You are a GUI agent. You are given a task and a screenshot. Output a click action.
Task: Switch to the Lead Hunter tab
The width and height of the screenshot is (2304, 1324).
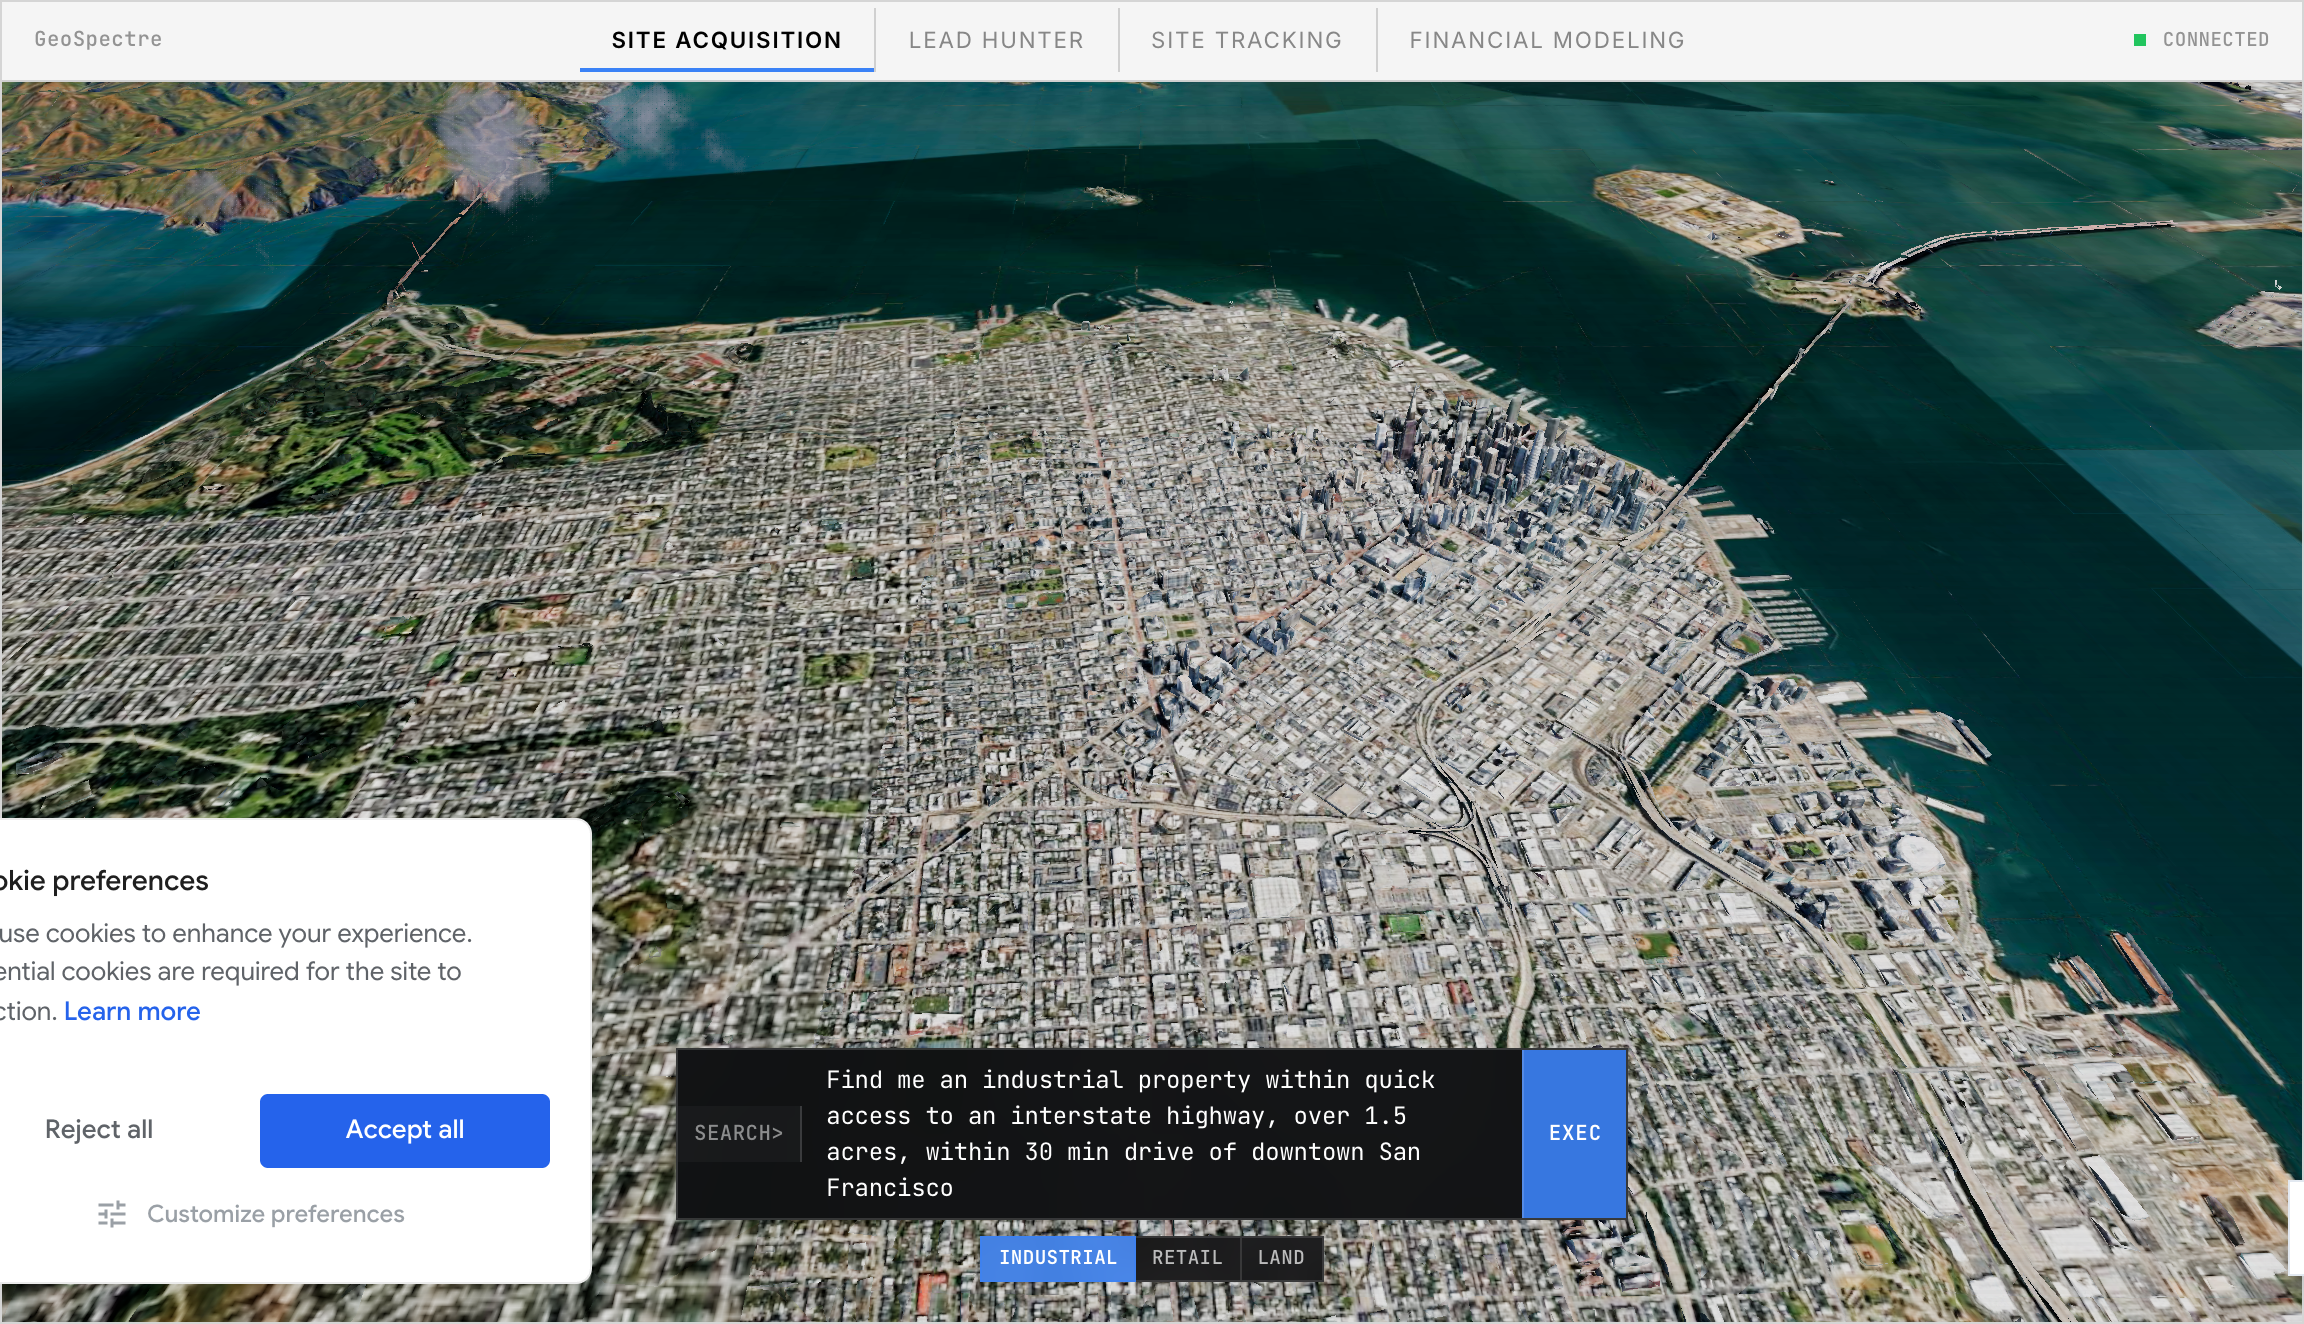tap(996, 40)
